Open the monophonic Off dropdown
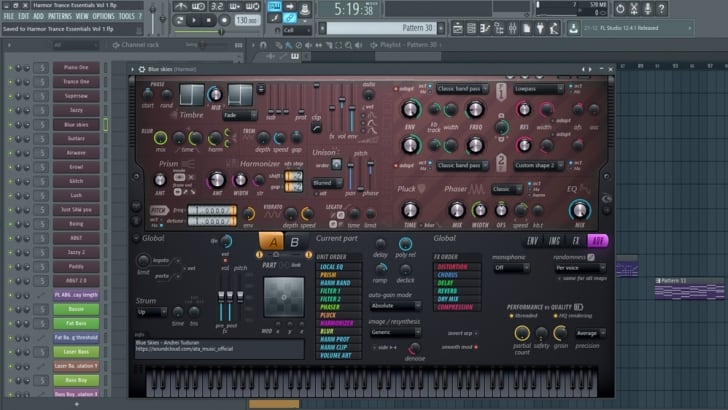 (511, 268)
